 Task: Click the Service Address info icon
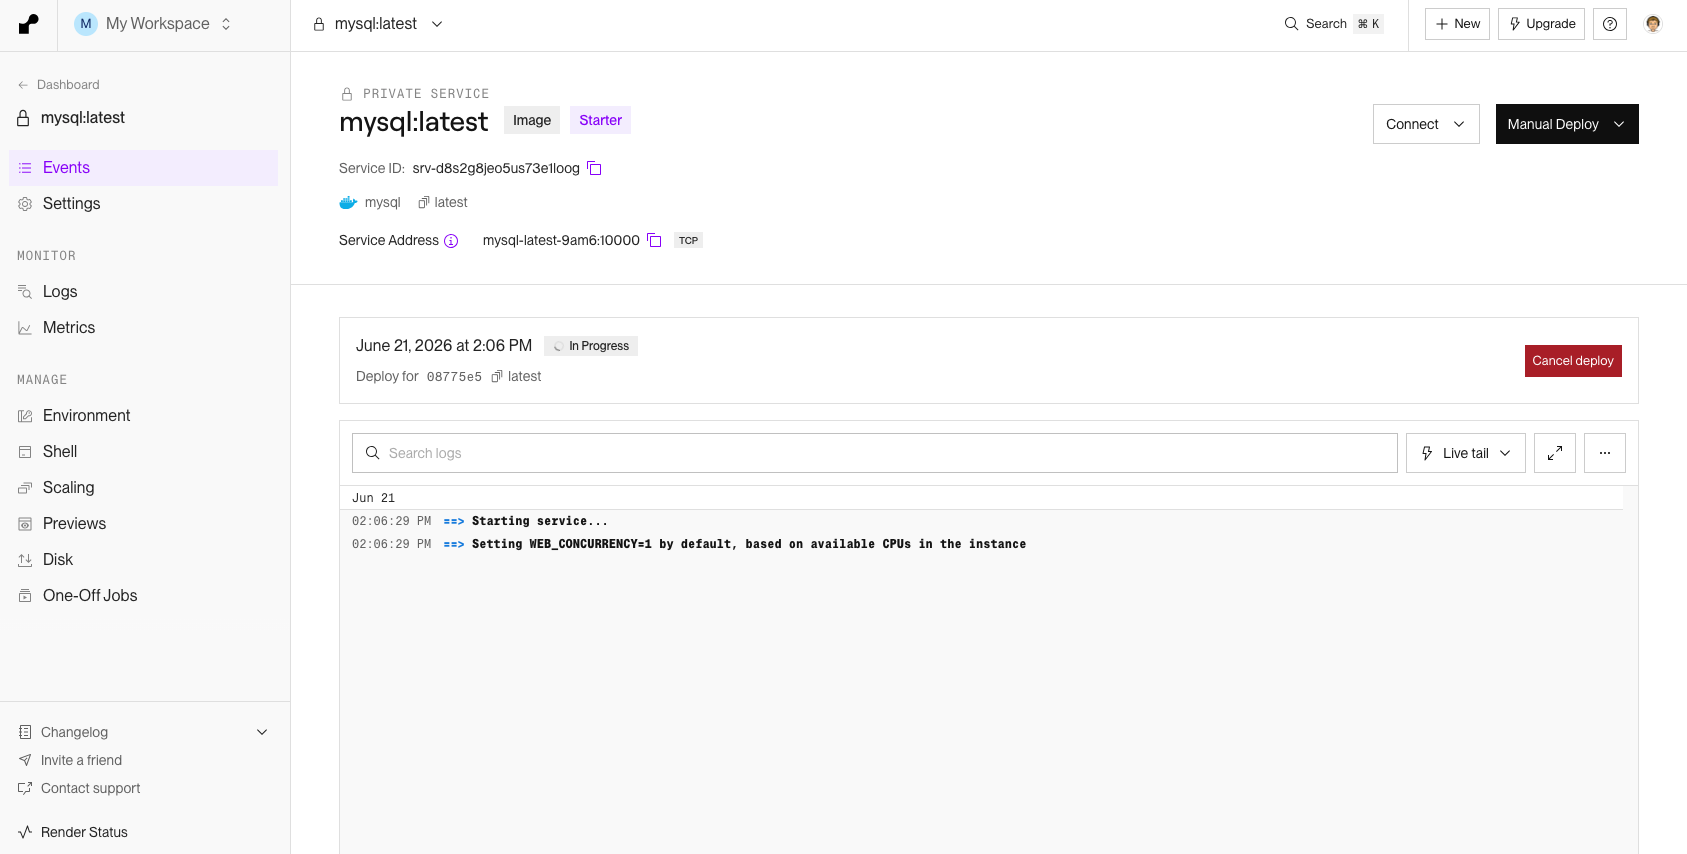(x=451, y=241)
